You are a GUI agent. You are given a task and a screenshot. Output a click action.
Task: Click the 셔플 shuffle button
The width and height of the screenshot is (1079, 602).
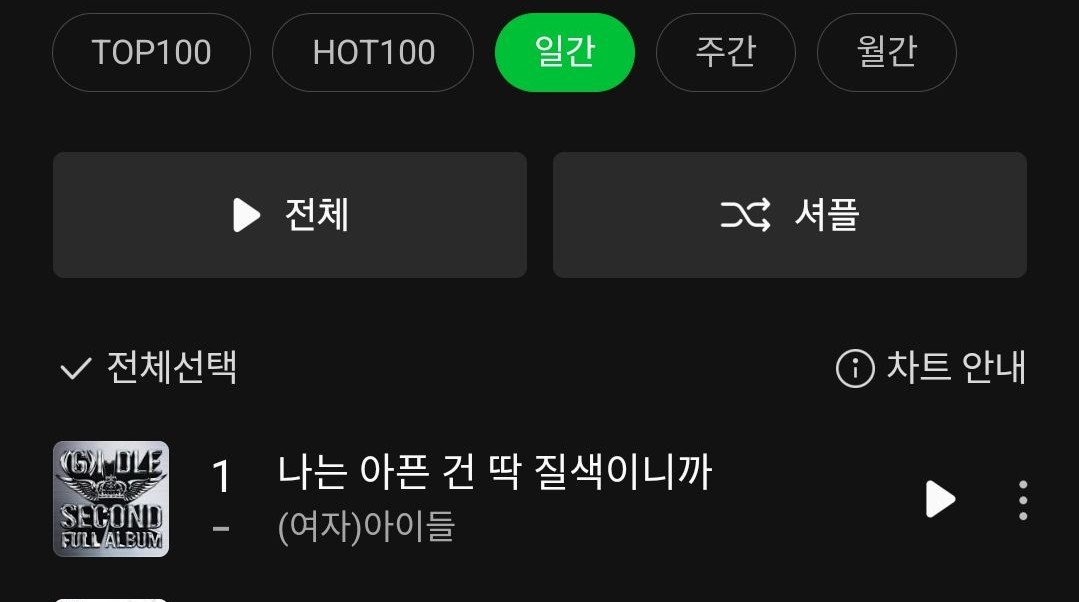(x=790, y=215)
